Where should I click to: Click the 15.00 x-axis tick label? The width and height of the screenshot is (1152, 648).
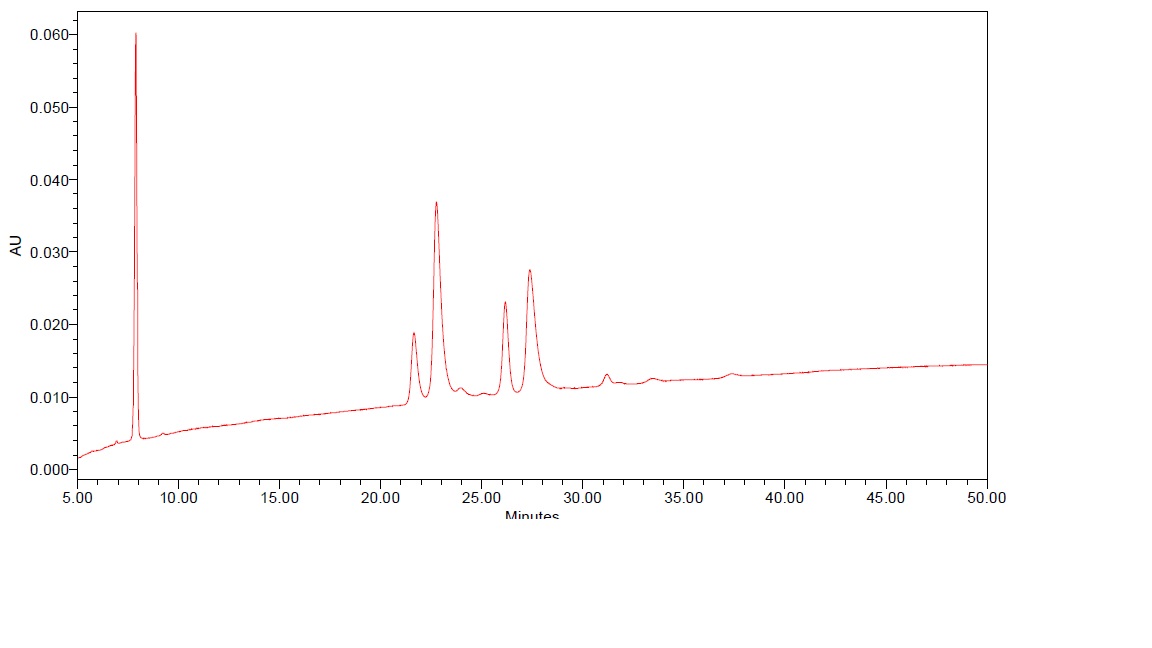click(280, 497)
